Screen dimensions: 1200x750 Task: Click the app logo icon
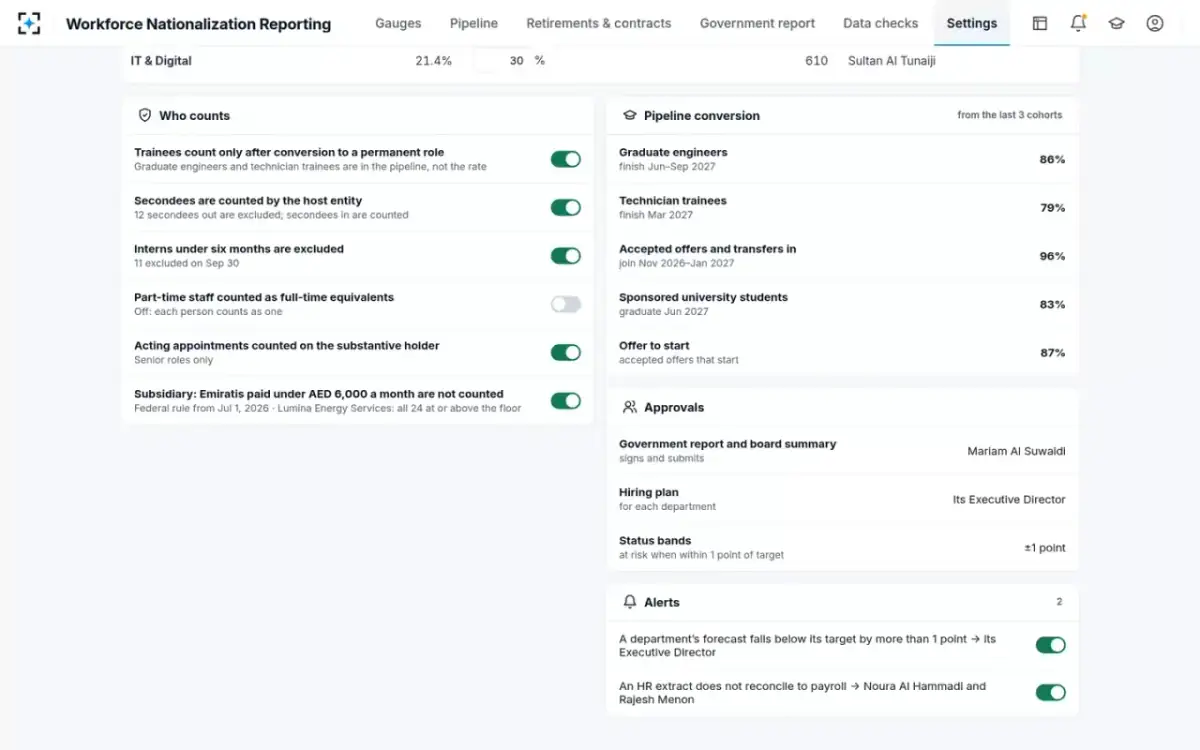29,23
